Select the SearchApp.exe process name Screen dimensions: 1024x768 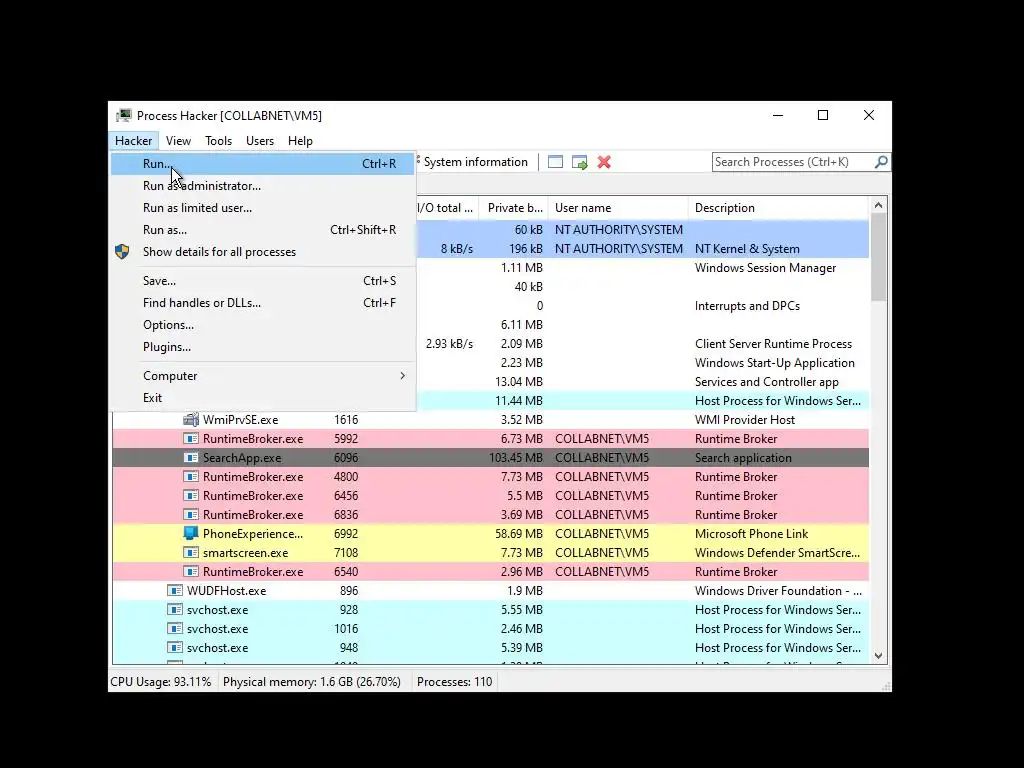[x=242, y=458]
